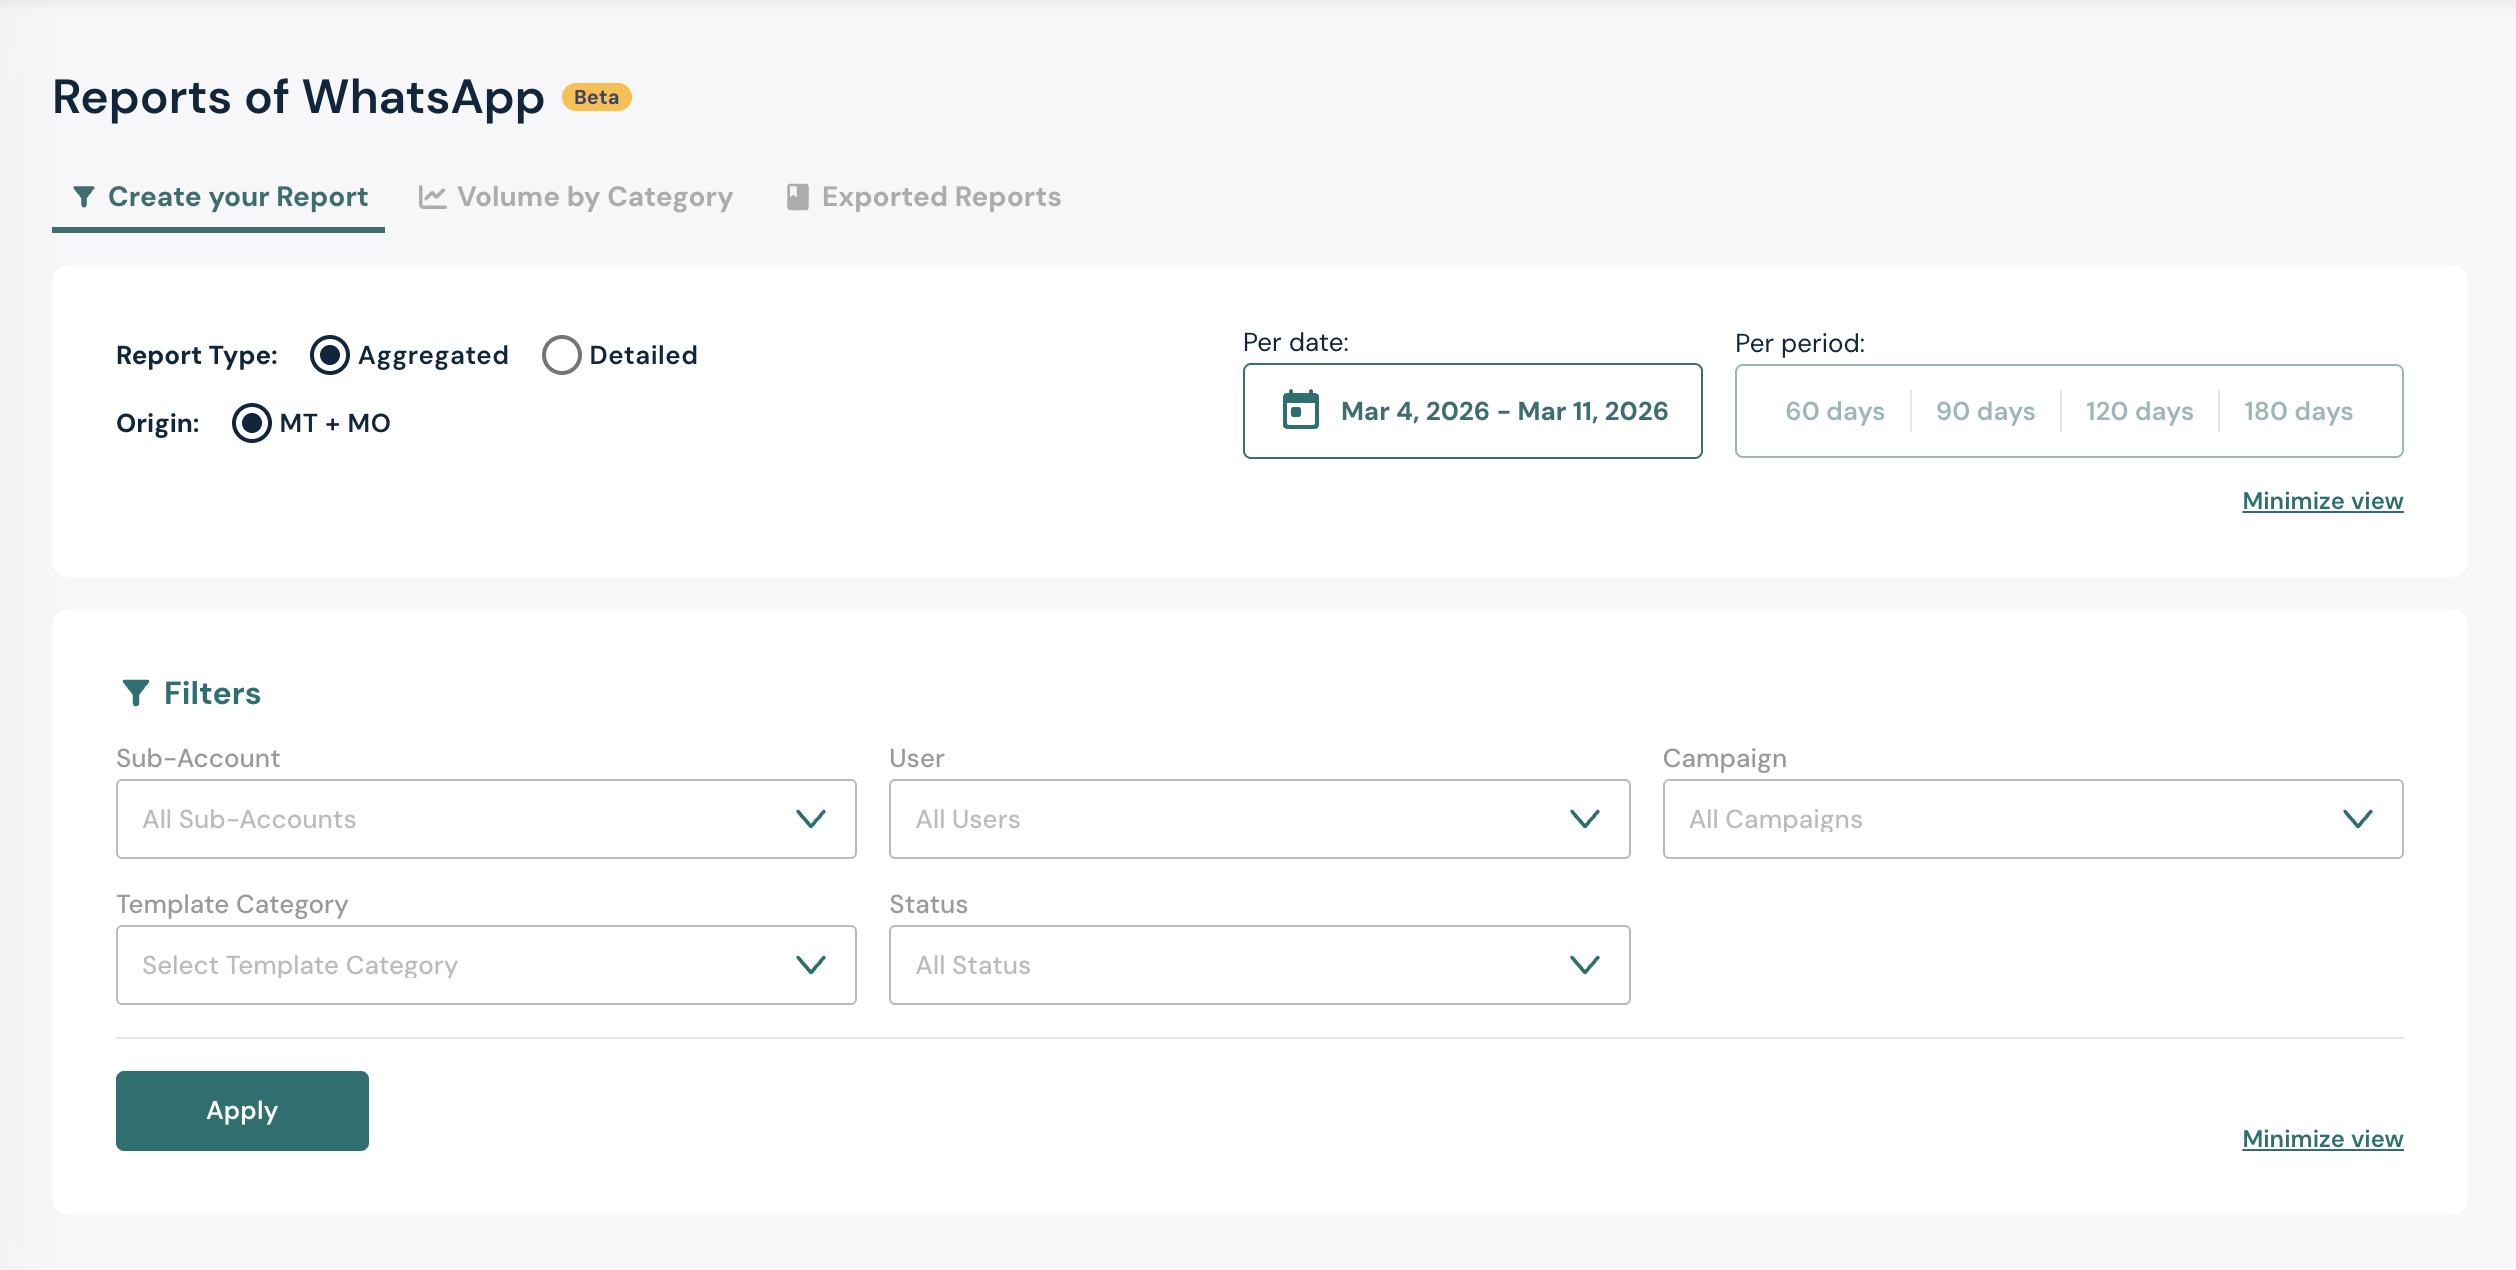
Task: Choose the 180 days period option
Action: click(x=2298, y=411)
